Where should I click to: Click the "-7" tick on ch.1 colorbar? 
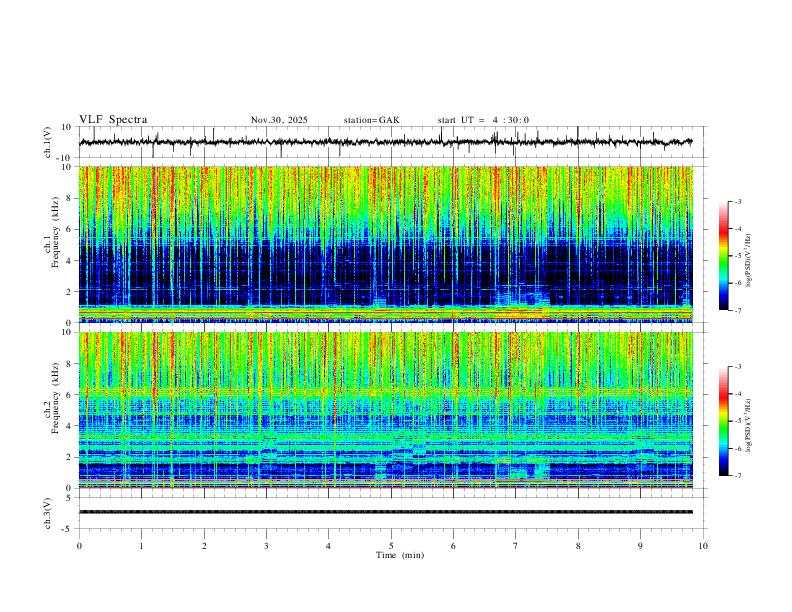coord(737,310)
